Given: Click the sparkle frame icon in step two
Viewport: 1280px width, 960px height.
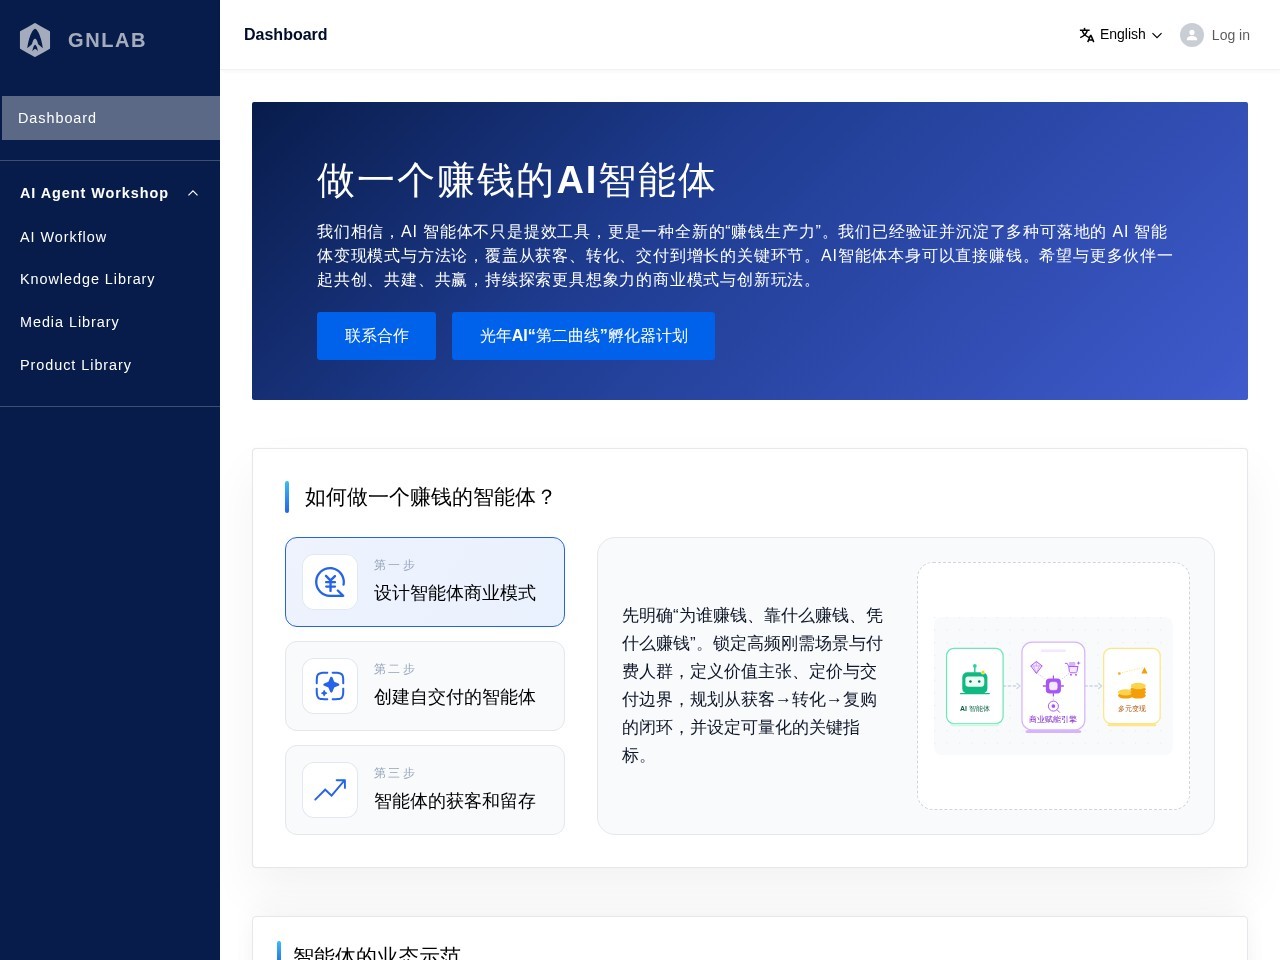Looking at the screenshot, I should (x=330, y=686).
